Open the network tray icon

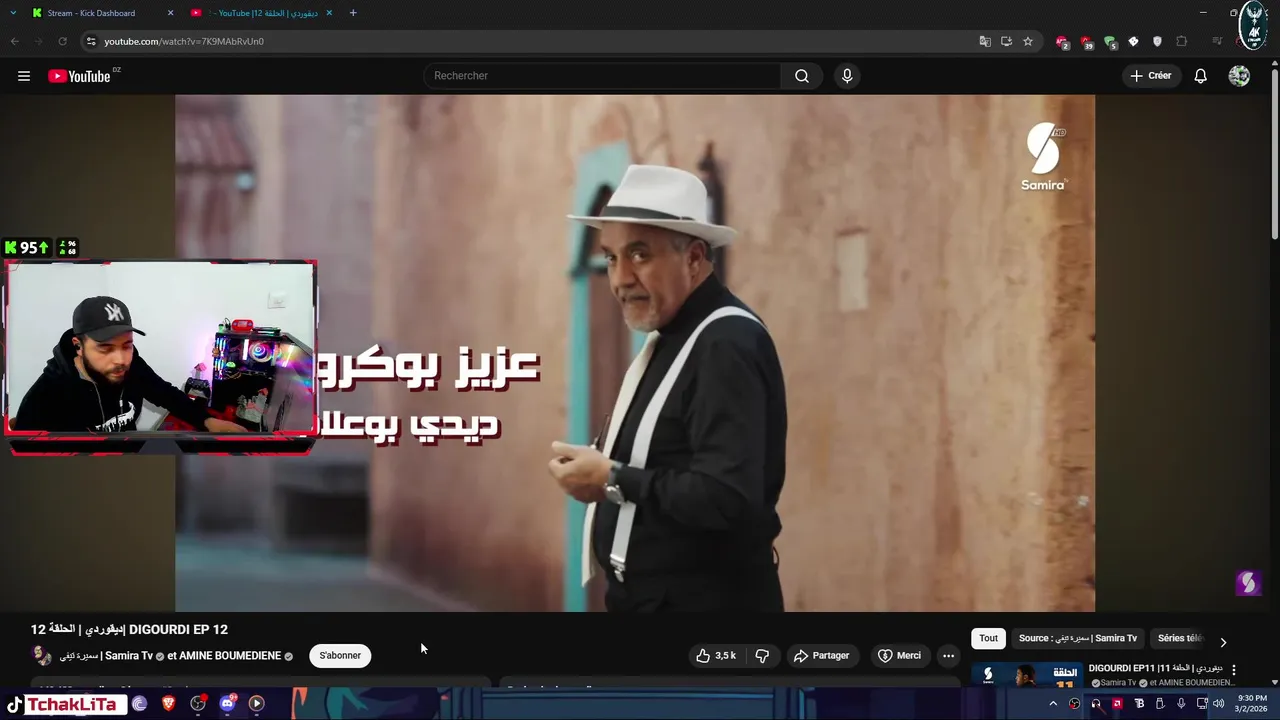(1202, 704)
